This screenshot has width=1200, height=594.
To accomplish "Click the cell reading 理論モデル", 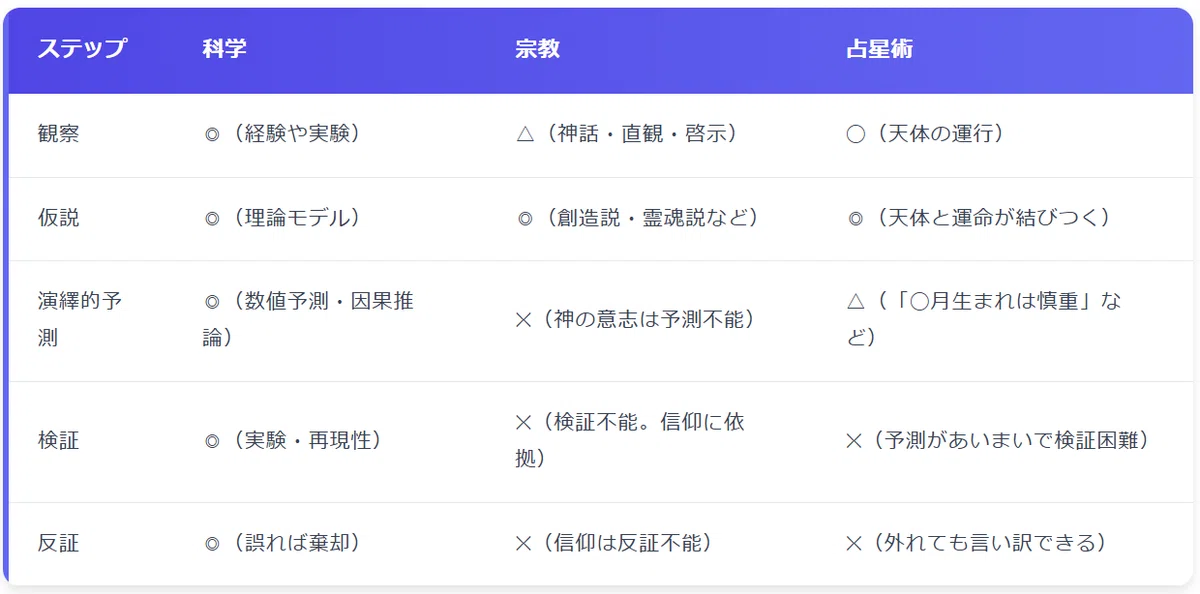I will click(281, 218).
